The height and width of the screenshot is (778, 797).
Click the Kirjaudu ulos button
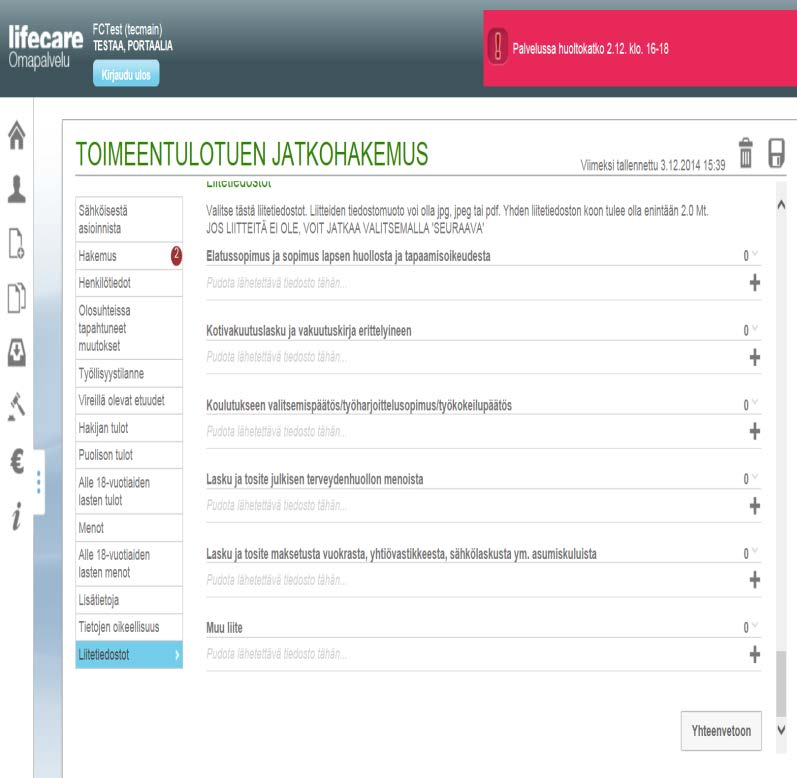tap(126, 74)
